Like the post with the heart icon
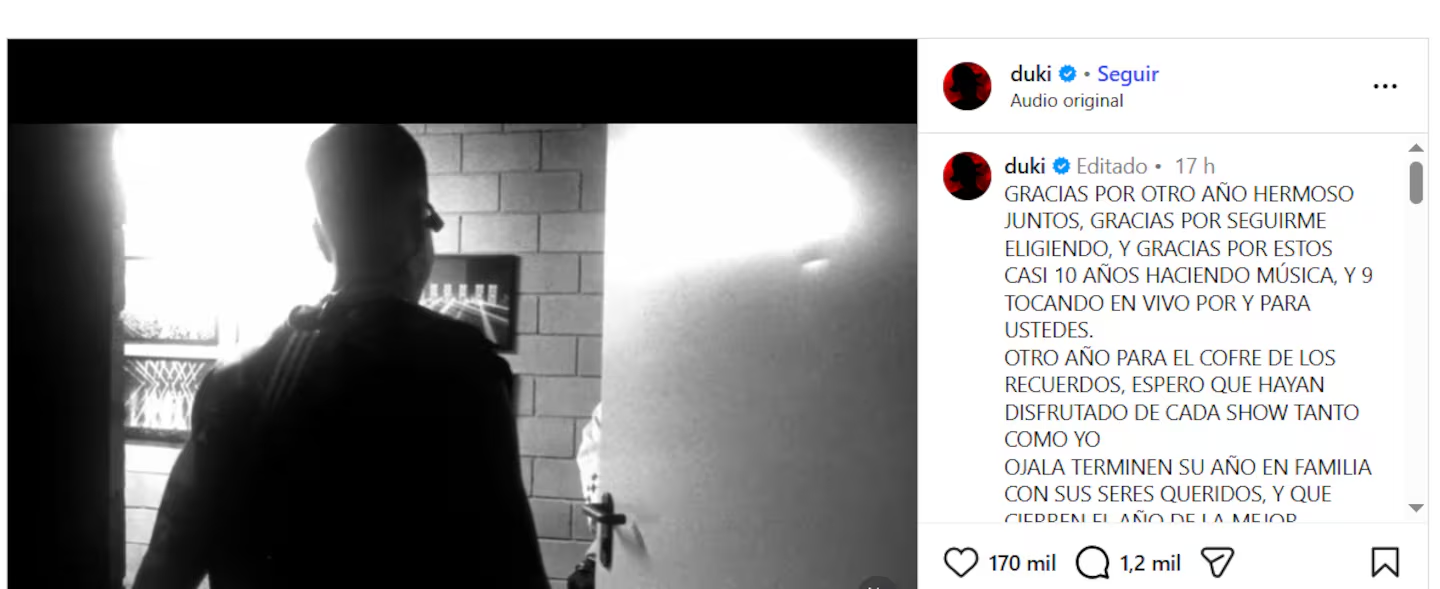 [x=961, y=563]
